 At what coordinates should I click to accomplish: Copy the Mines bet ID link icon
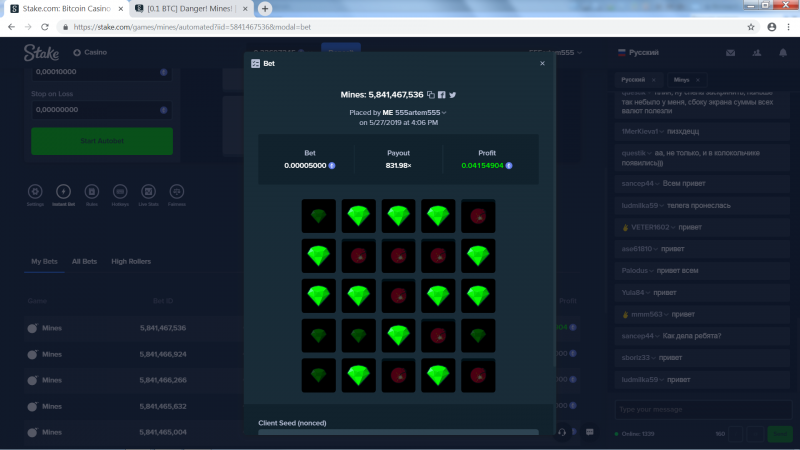coord(431,95)
